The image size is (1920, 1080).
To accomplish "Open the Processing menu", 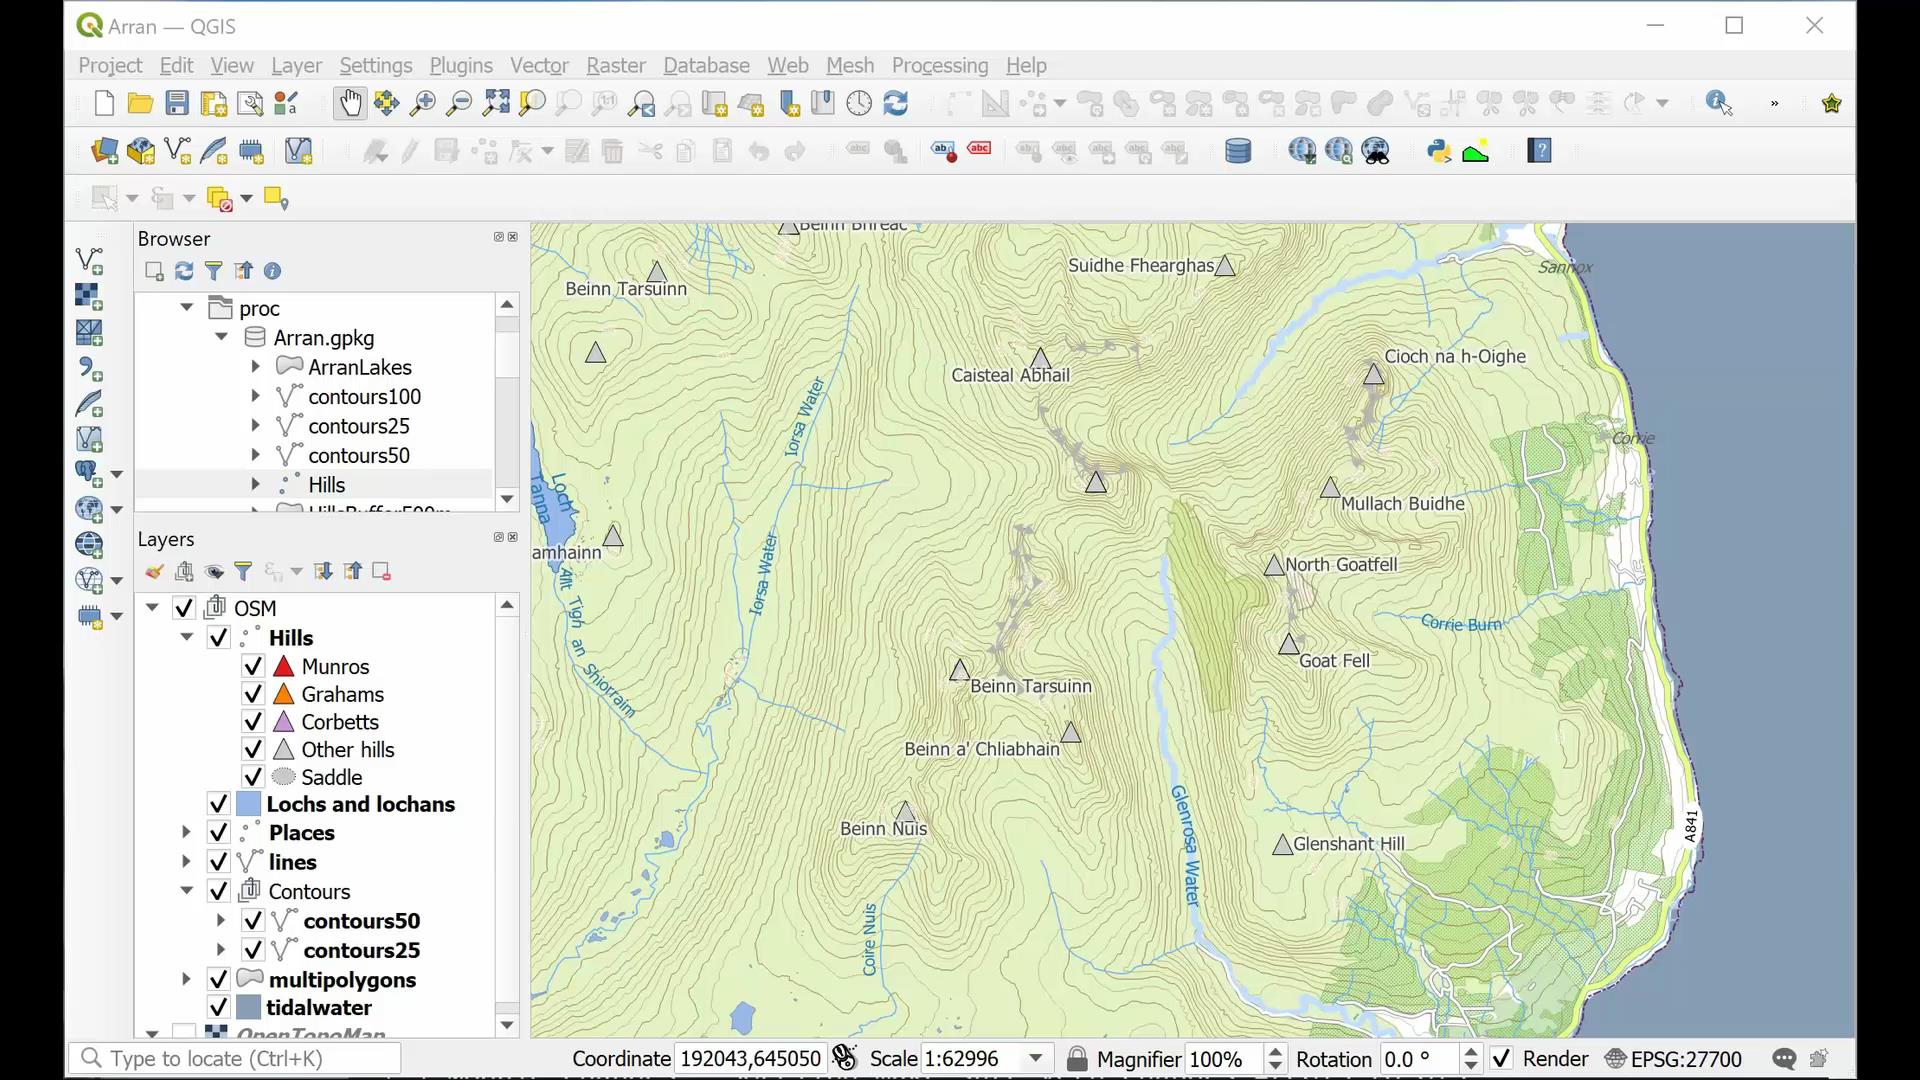I will (939, 65).
